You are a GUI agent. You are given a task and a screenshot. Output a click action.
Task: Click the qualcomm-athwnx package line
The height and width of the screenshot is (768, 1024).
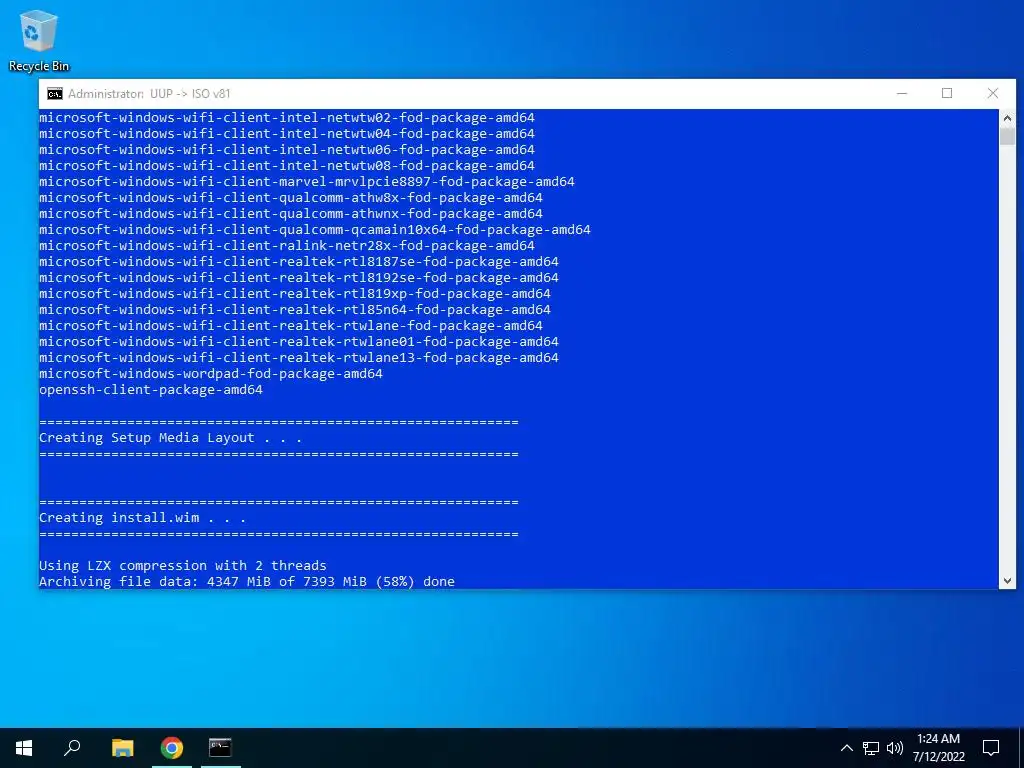(291, 214)
